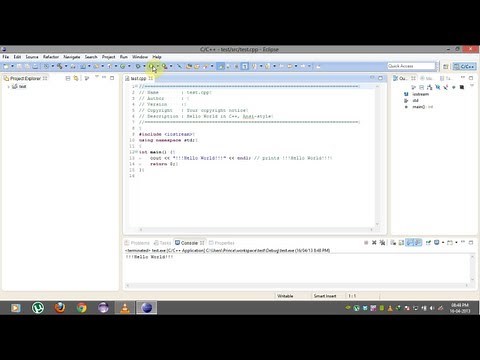Toggle Link with Editor in Project Explorer
480x360 pixels.
[x=76, y=78]
